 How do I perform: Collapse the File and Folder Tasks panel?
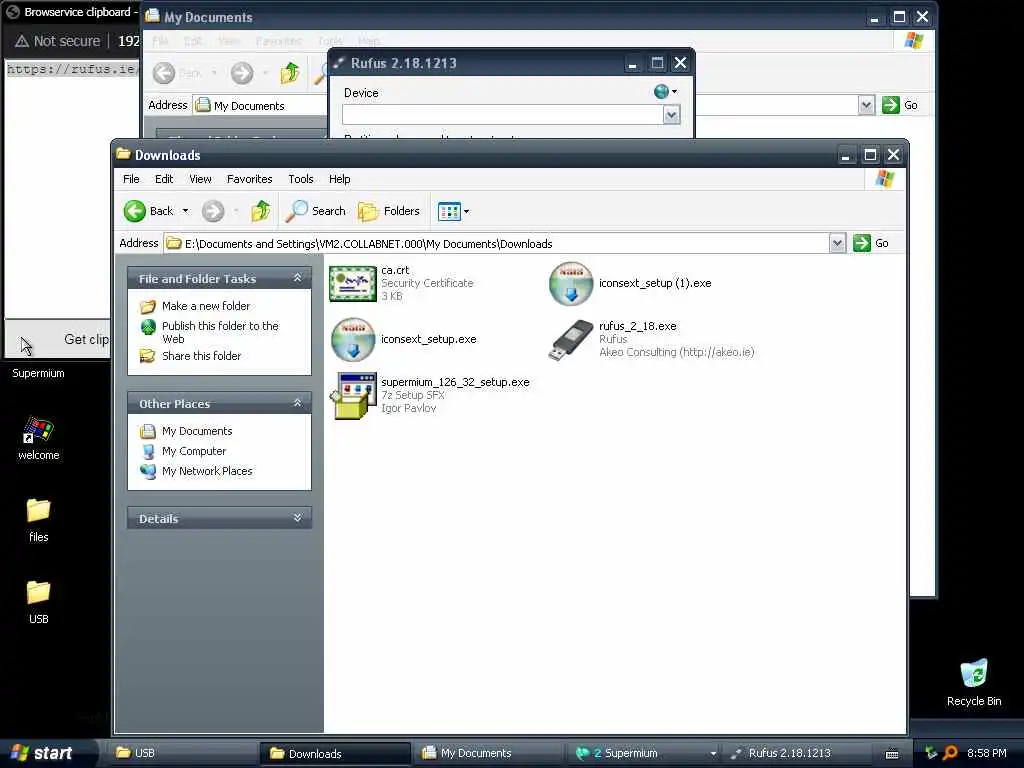point(298,278)
